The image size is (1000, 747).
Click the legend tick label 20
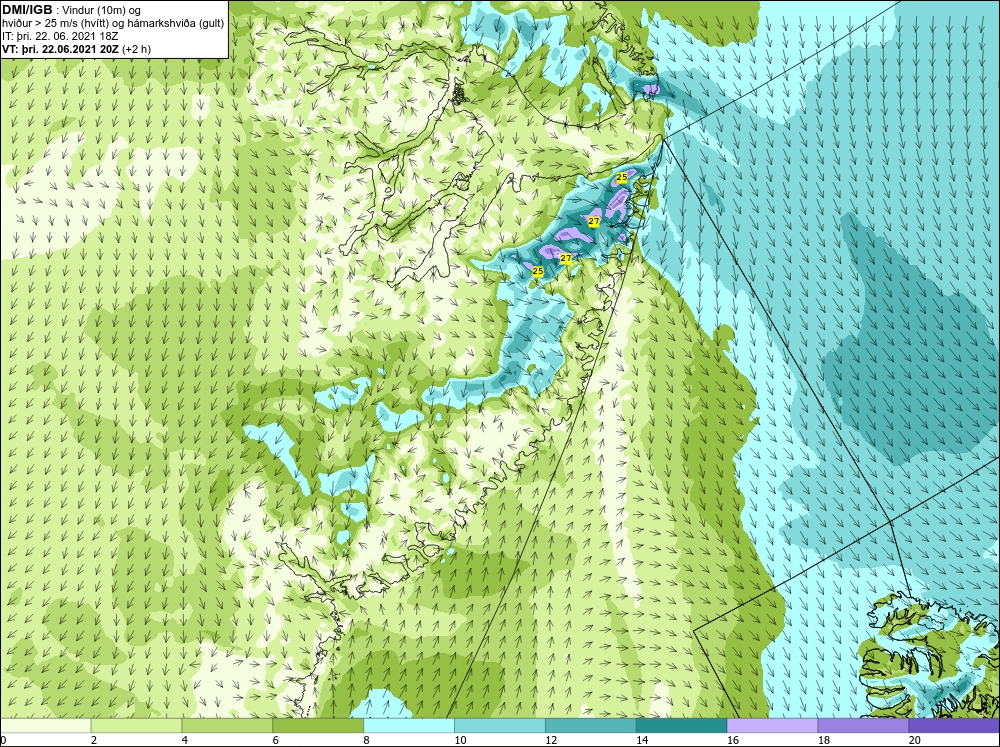(915, 740)
